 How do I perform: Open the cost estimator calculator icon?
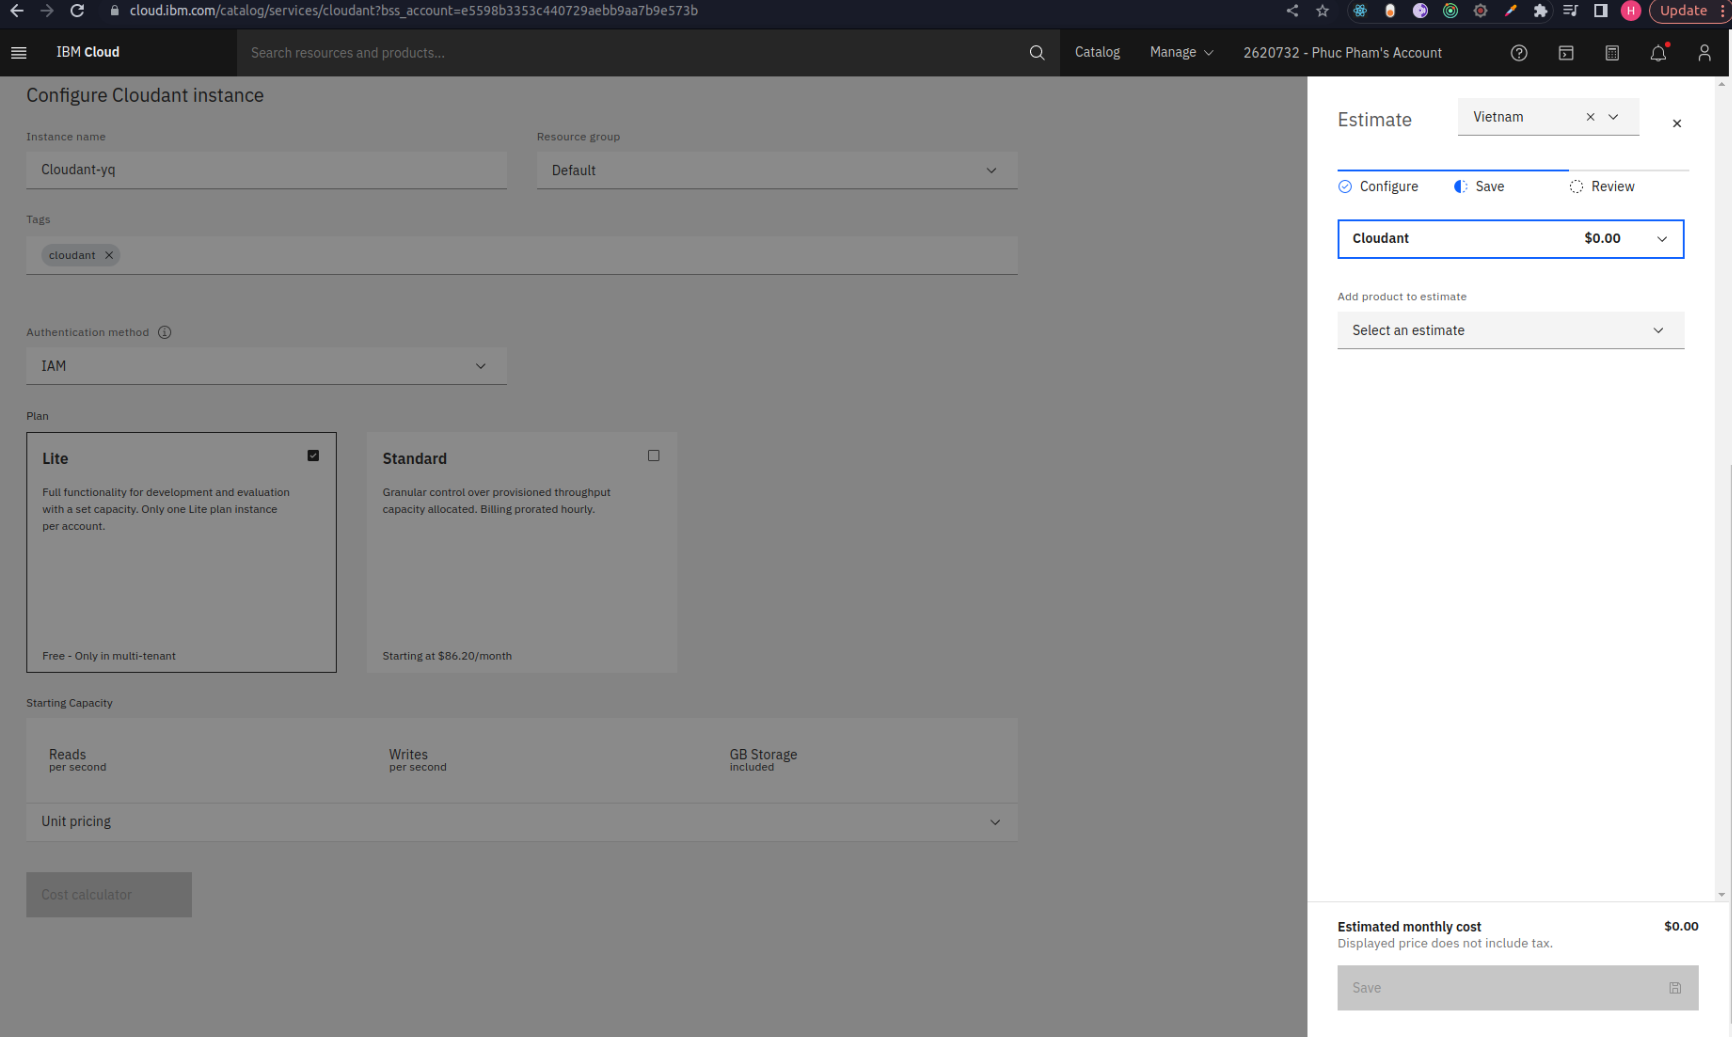coord(1612,53)
